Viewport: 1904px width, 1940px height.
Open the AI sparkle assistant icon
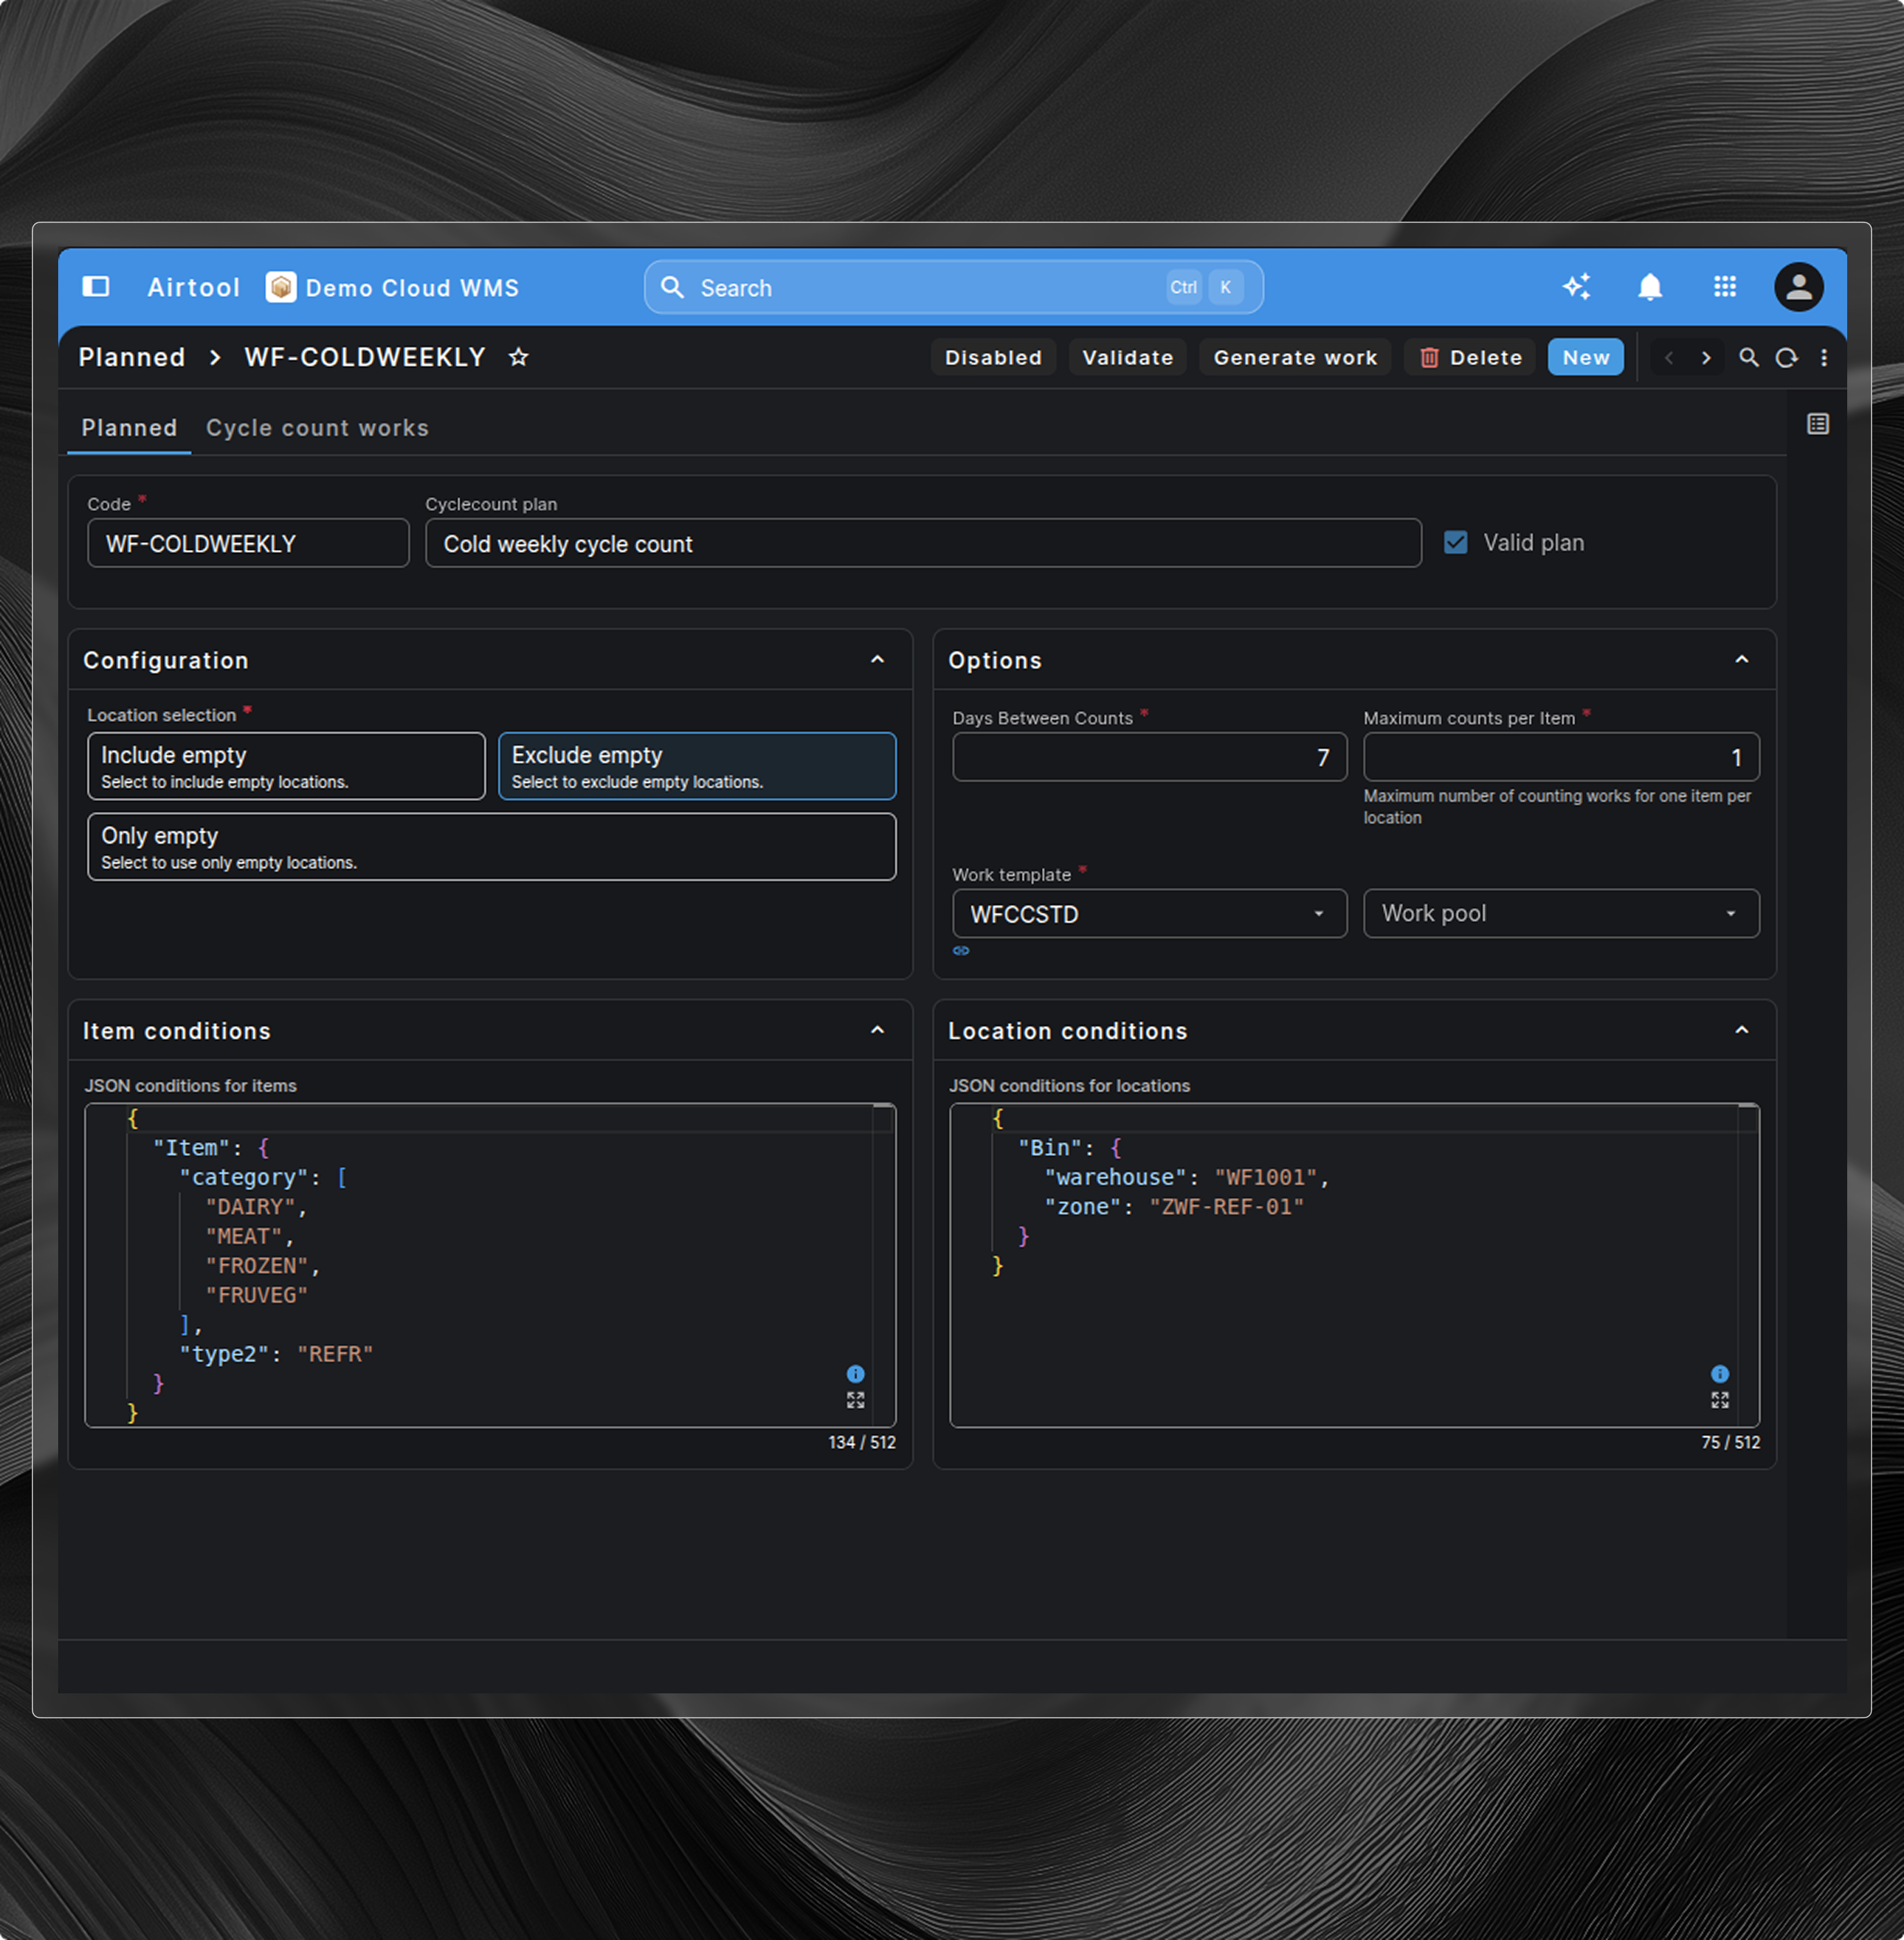1577,287
